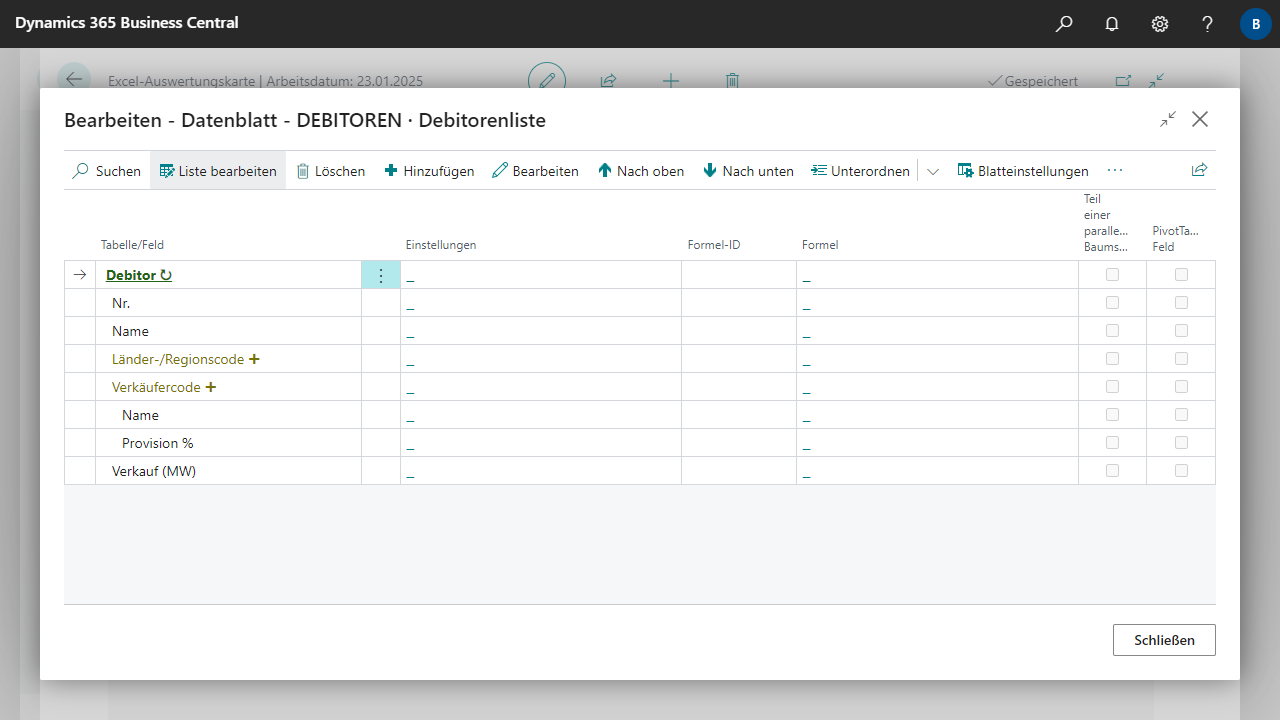Screen dimensions: 1280x720
Task: Check Teil einer parallelen box for Nr.
Action: 1112,302
